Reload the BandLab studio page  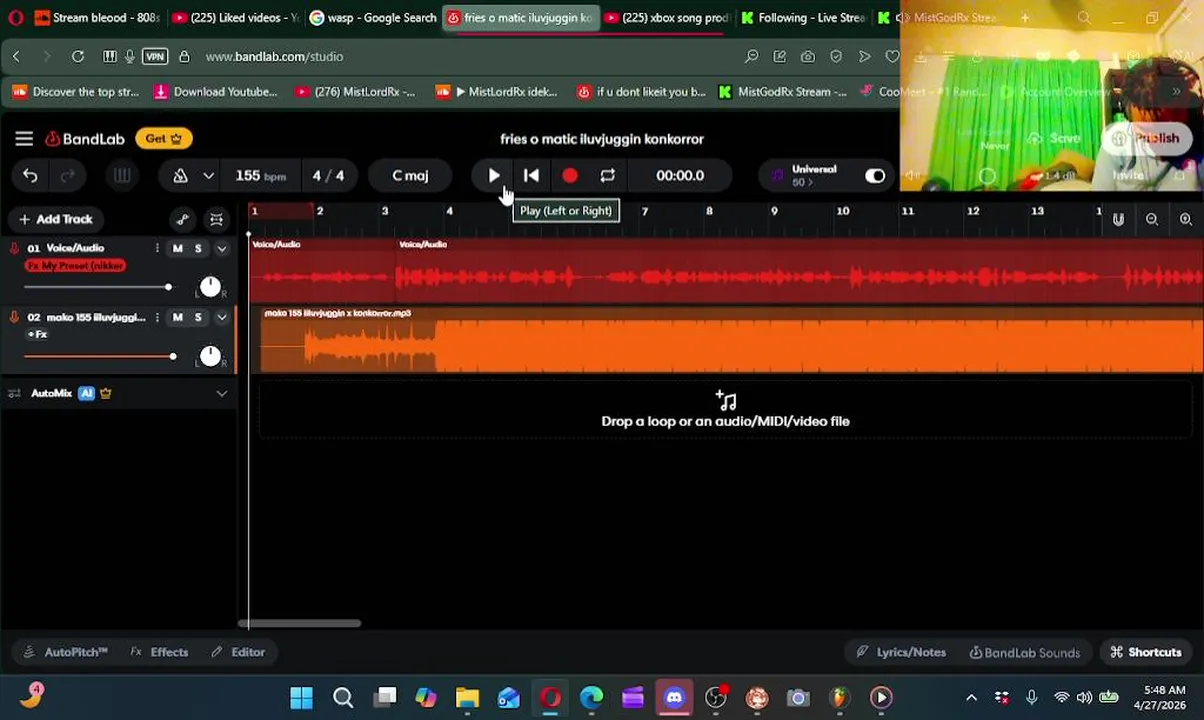pos(78,57)
